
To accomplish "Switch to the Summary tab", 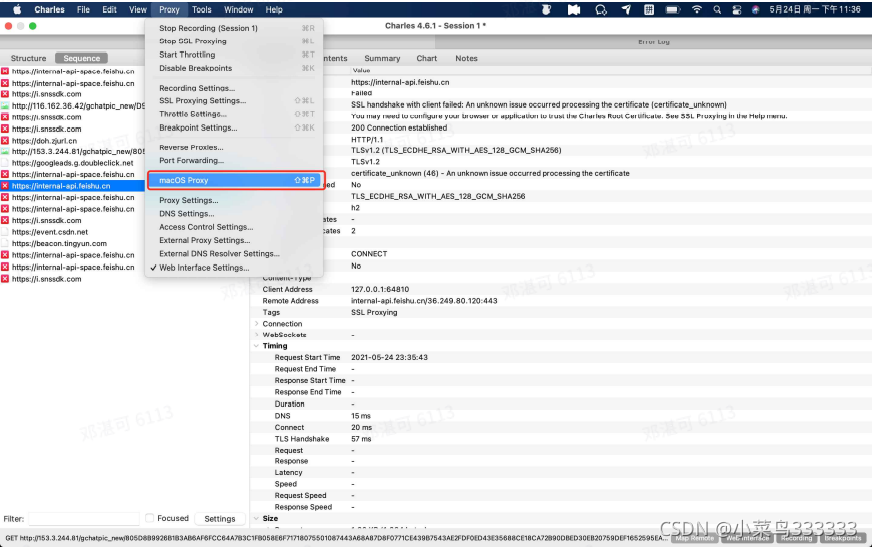I will pos(382,58).
